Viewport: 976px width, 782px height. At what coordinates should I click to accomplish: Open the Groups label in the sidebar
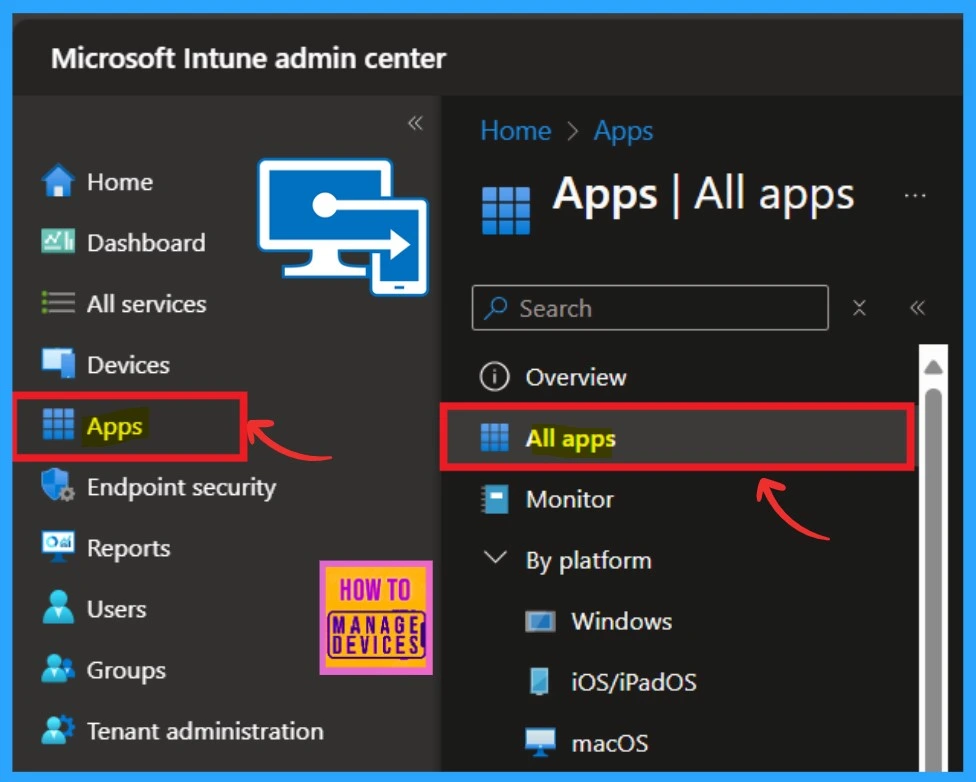126,671
